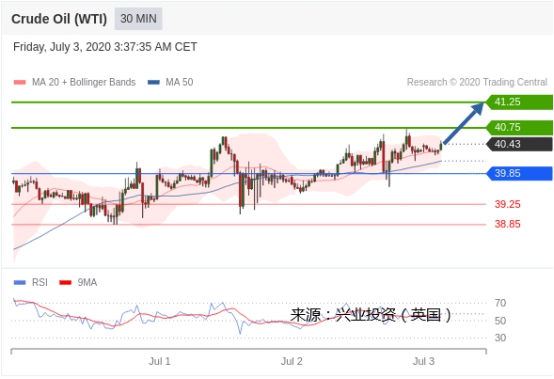Click the pink MA 20 legend swatch
Viewport: 554px width, 379px height.
coord(20,83)
